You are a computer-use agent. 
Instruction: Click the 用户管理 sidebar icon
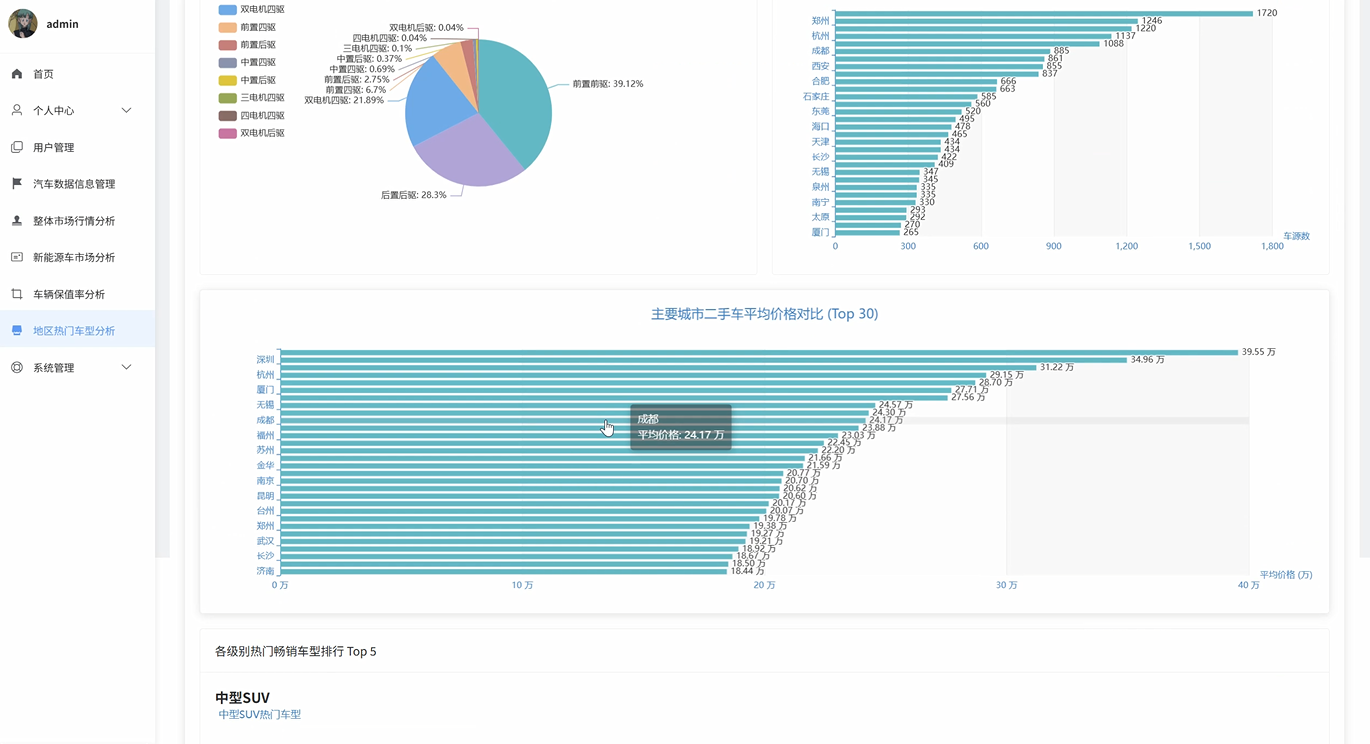17,147
